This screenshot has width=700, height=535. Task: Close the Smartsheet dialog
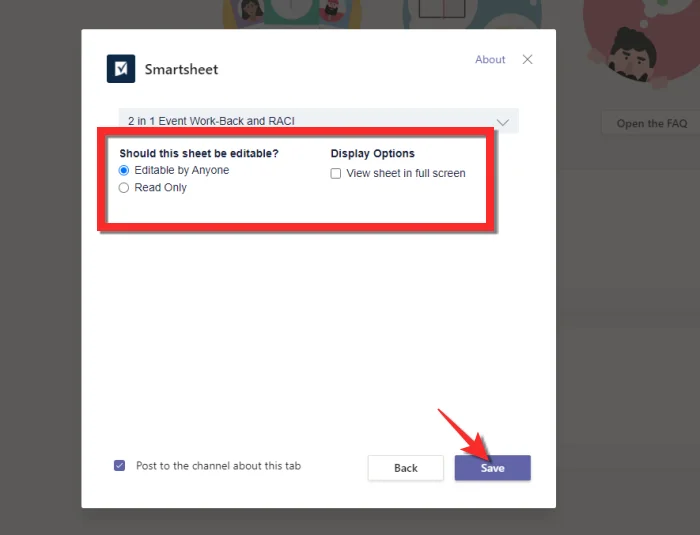(x=527, y=59)
